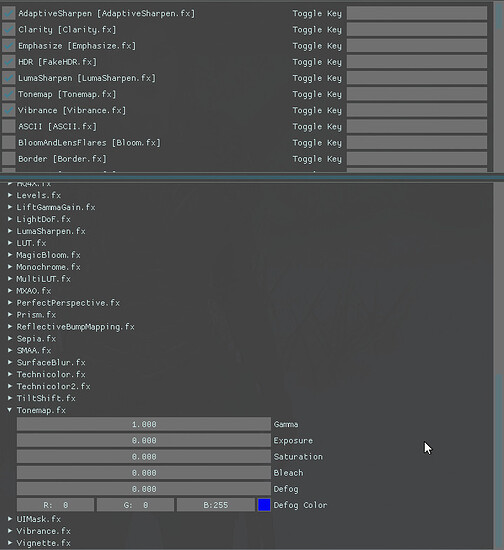Click the Defog Color R value field

click(55, 505)
